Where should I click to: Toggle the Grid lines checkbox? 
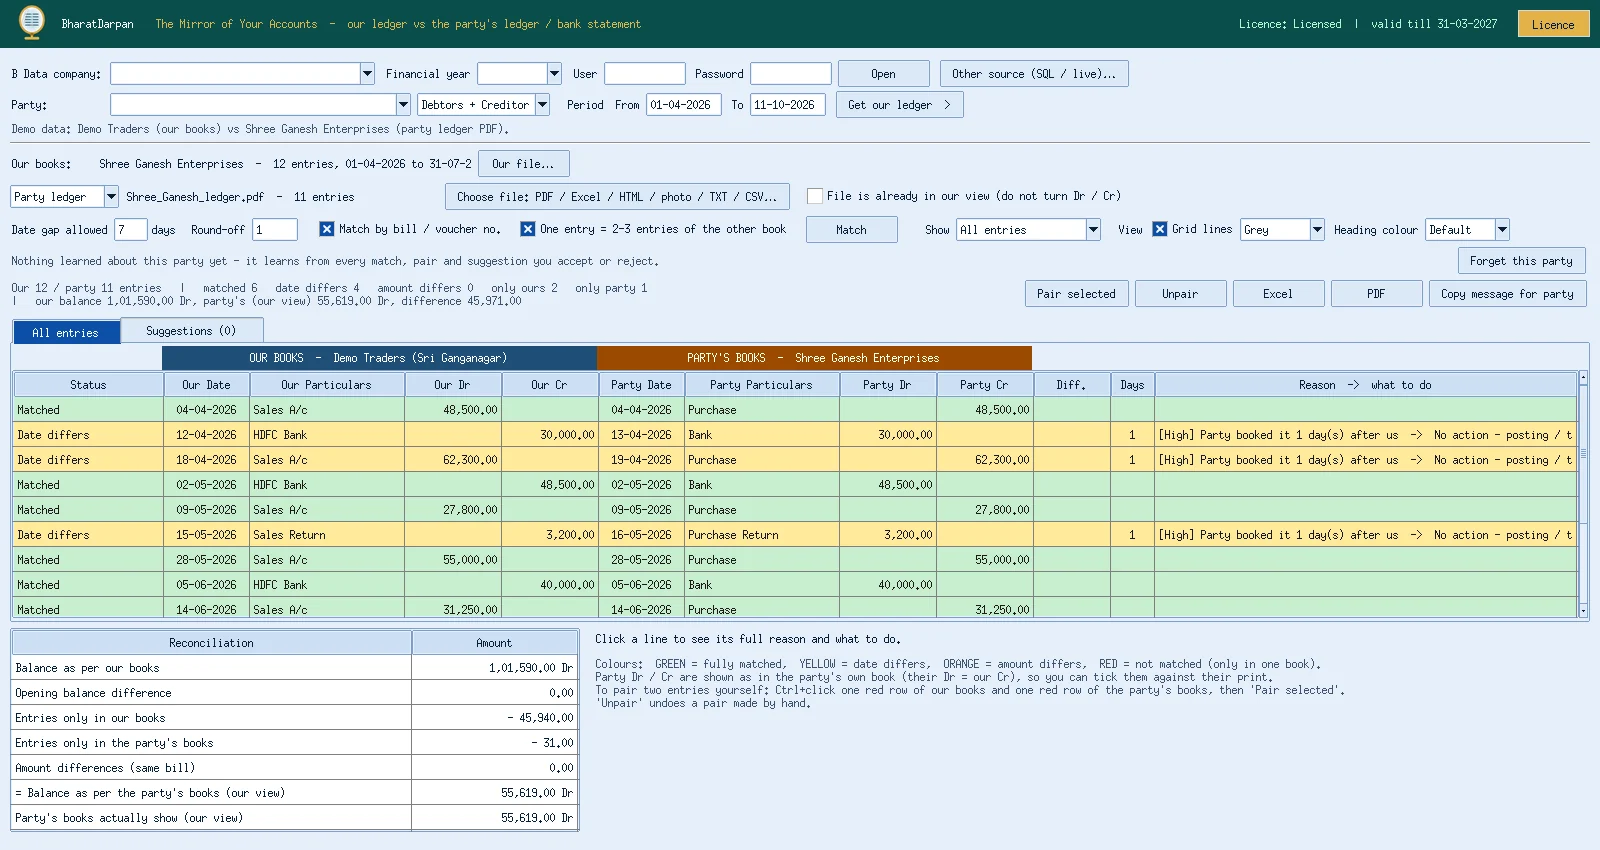tap(1160, 229)
